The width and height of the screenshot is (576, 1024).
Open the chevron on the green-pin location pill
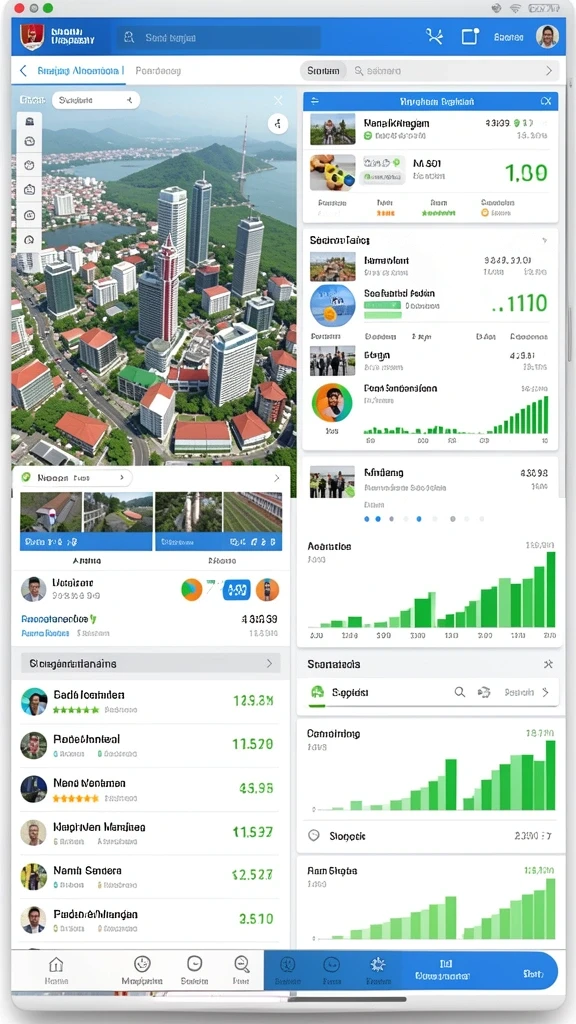point(121,478)
